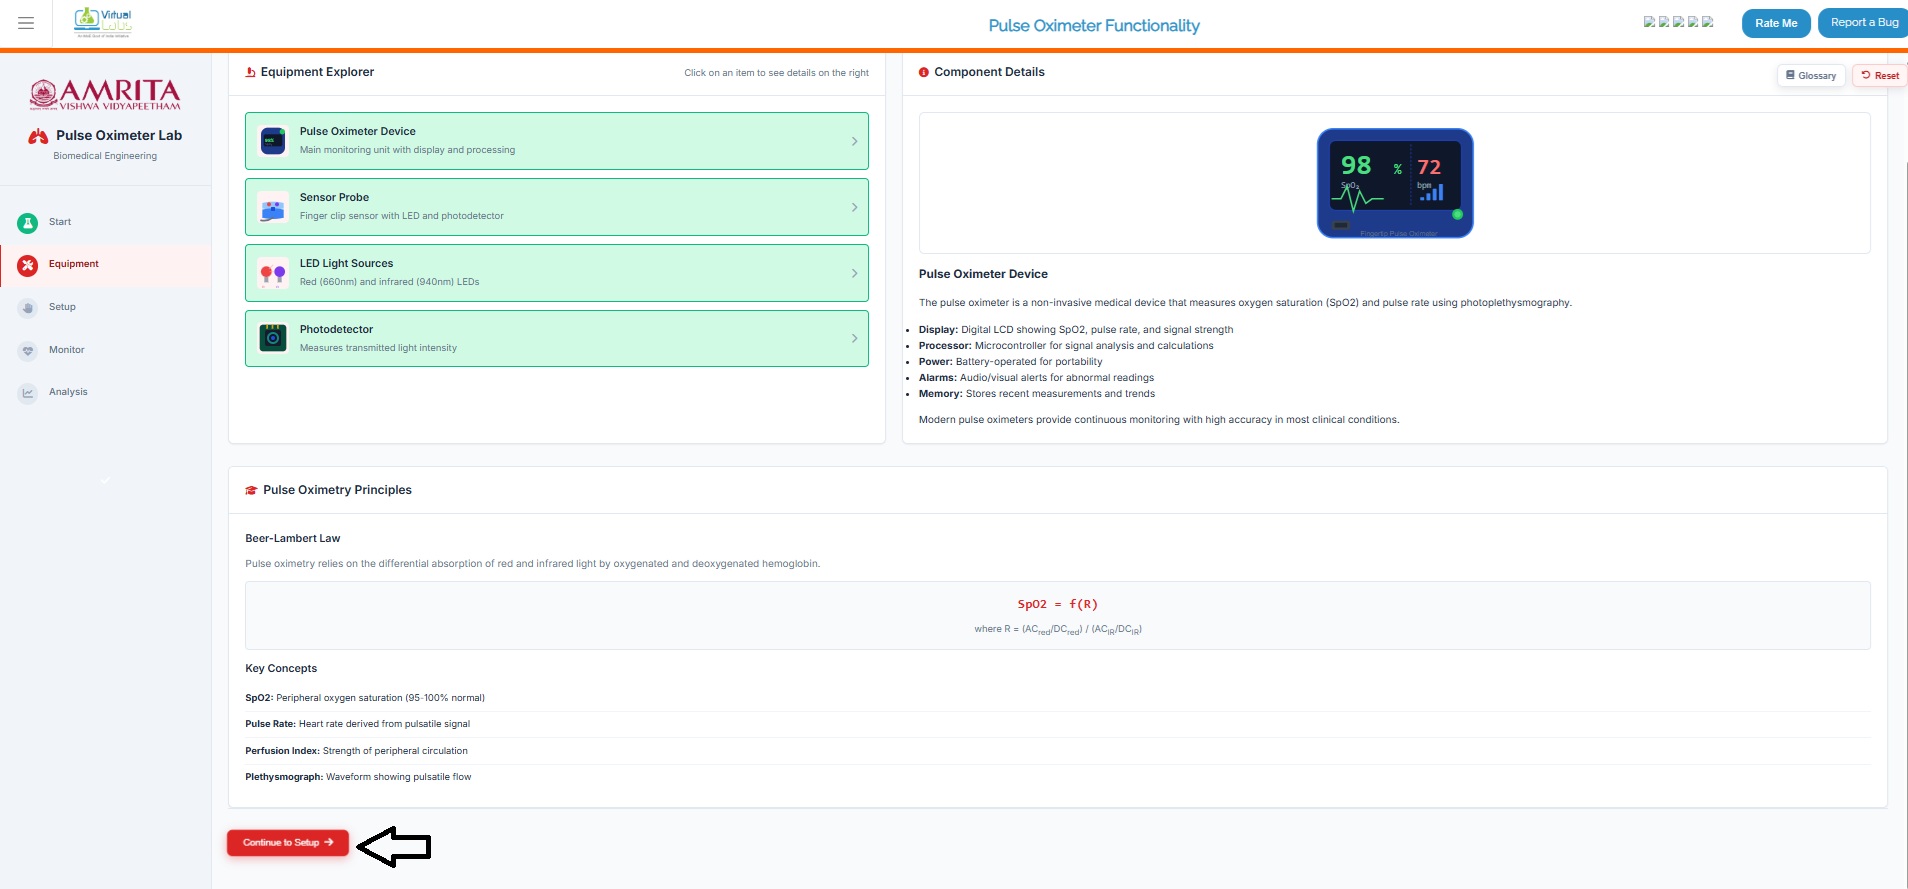The width and height of the screenshot is (1908, 889).
Task: Click the Pulse Oximeter Device icon
Action: point(273,141)
